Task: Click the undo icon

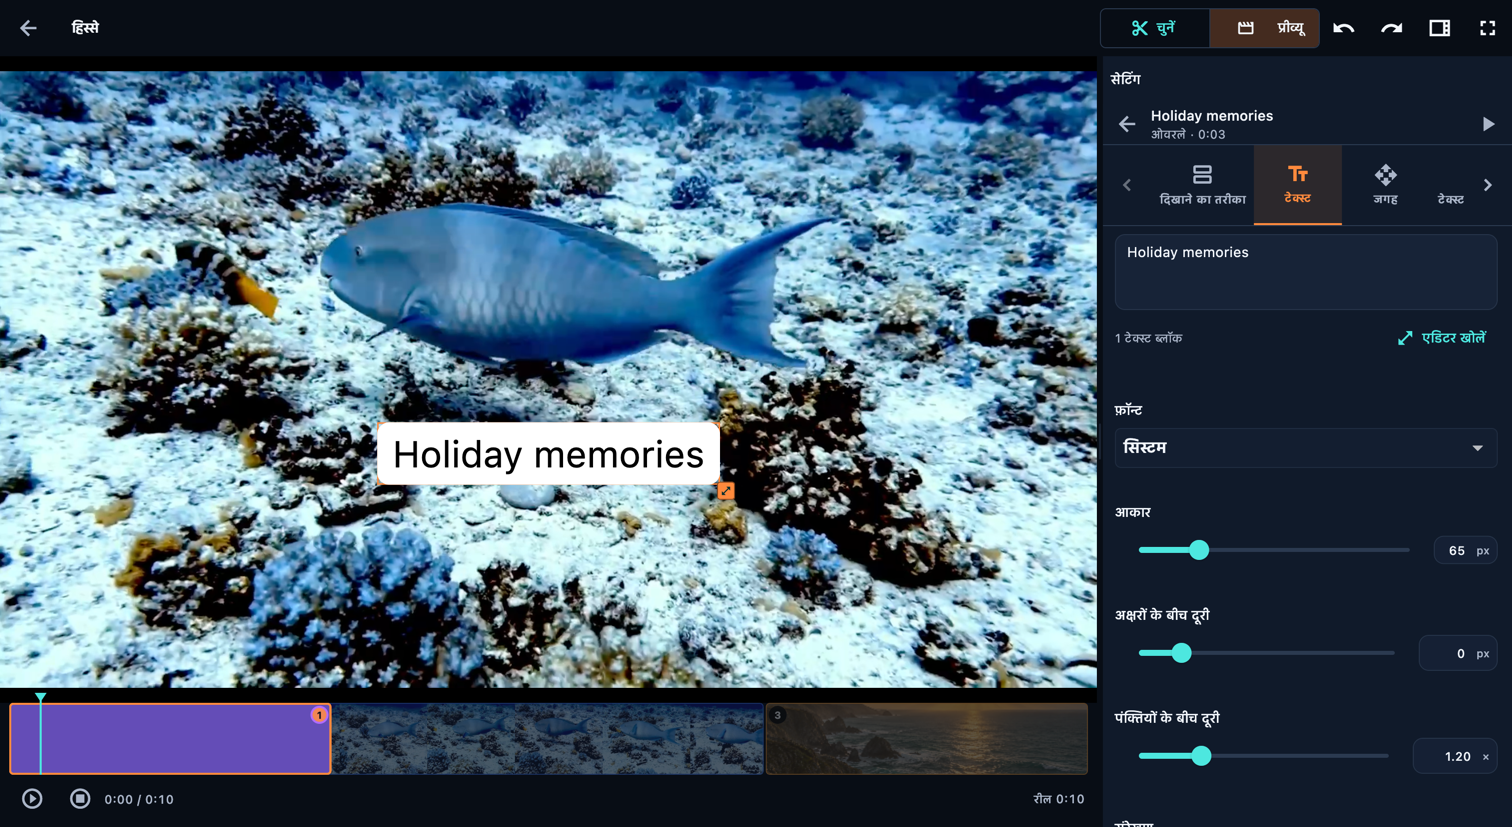Action: point(1343,28)
